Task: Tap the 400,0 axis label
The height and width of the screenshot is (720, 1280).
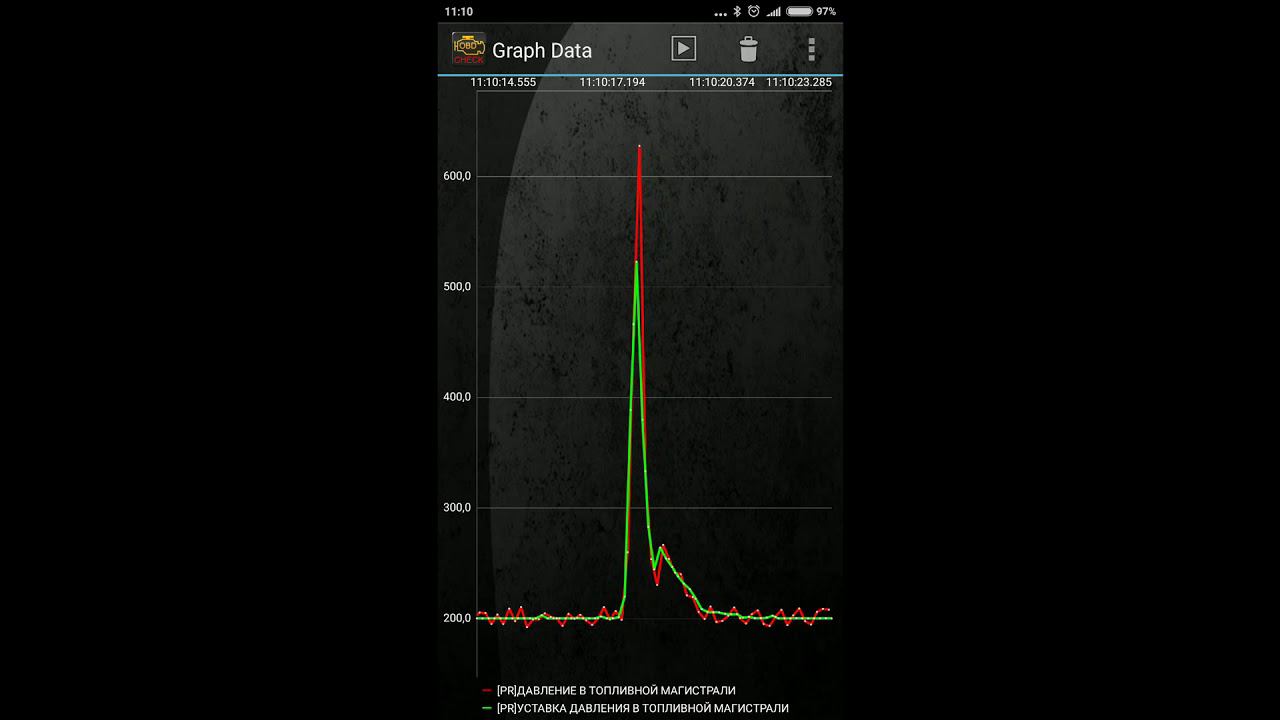Action: click(x=456, y=397)
